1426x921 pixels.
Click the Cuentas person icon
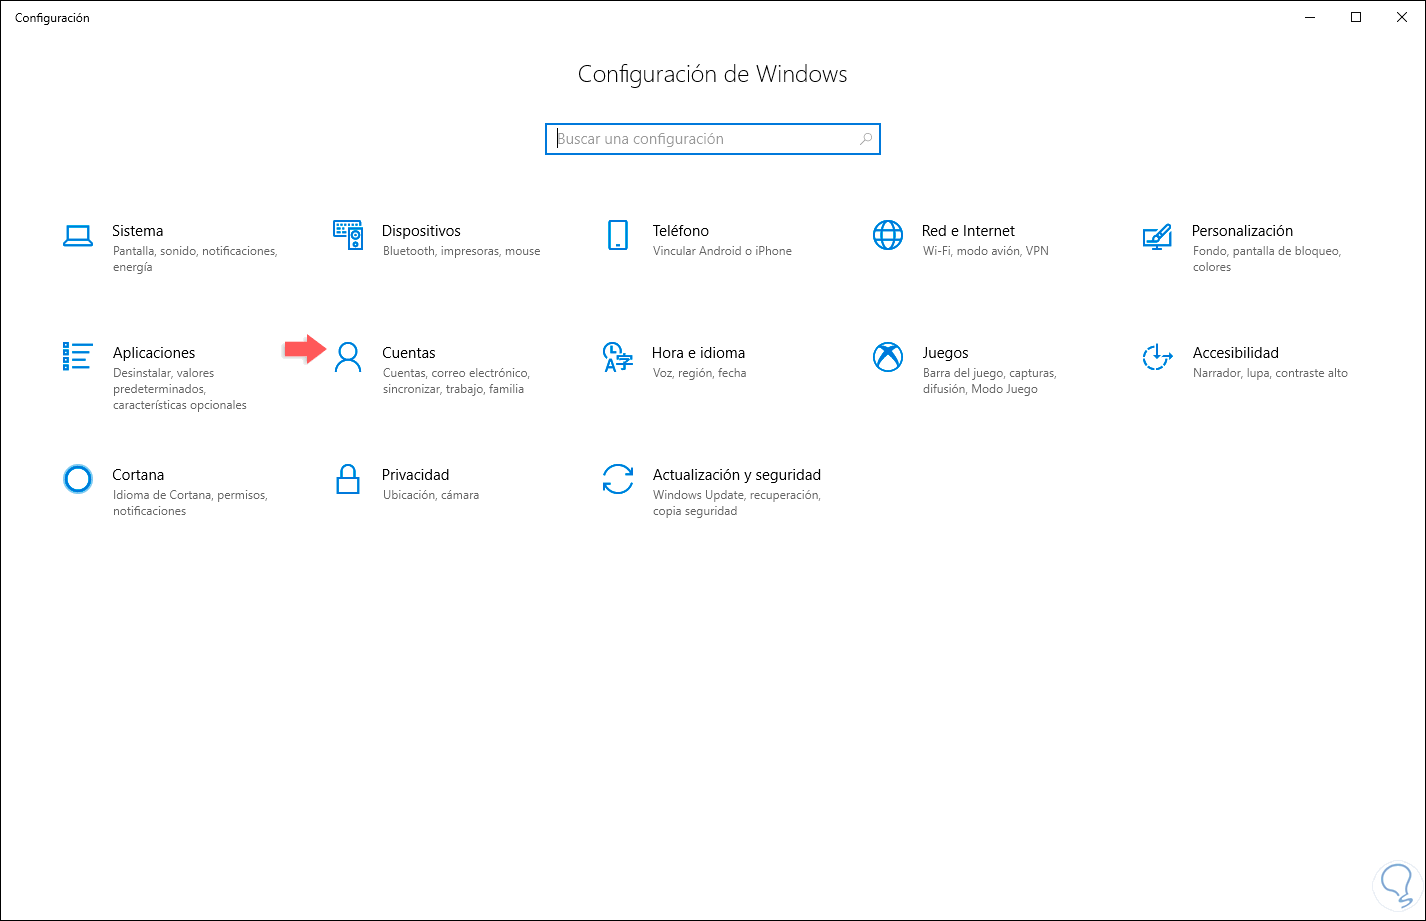tap(348, 357)
